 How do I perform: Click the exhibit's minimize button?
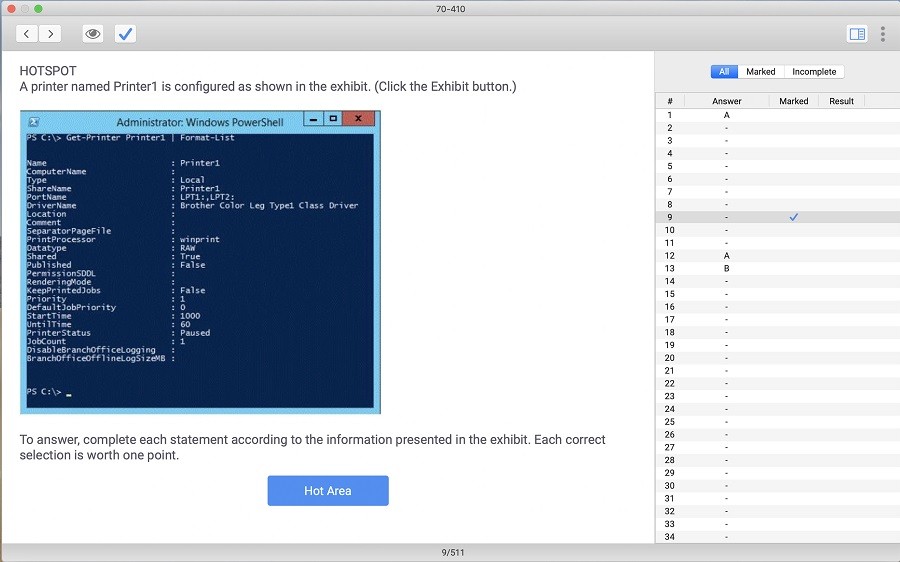tap(313, 119)
